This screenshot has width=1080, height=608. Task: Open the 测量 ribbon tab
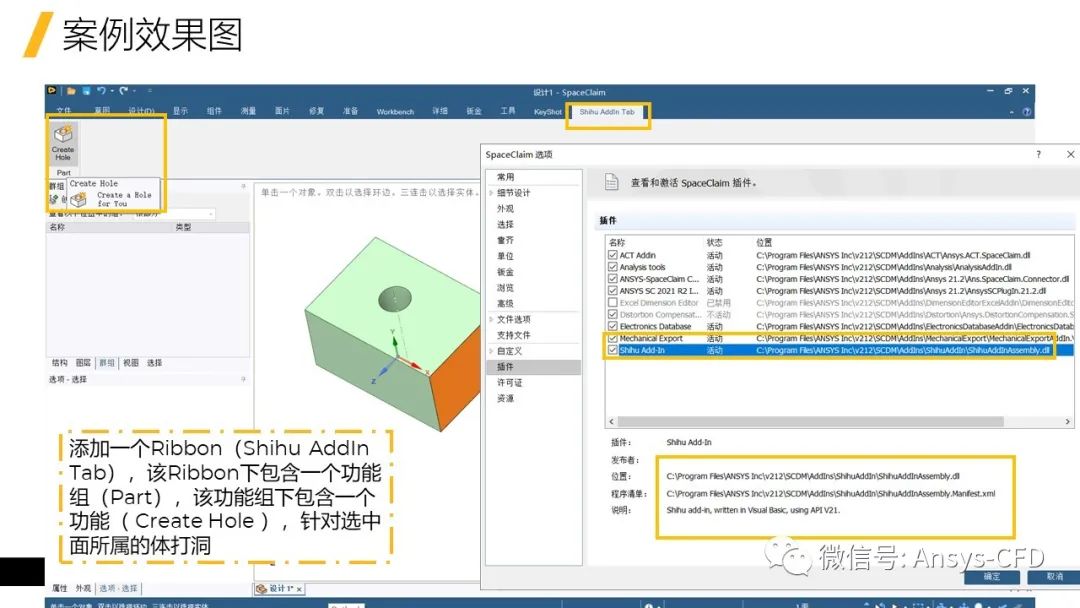click(248, 111)
